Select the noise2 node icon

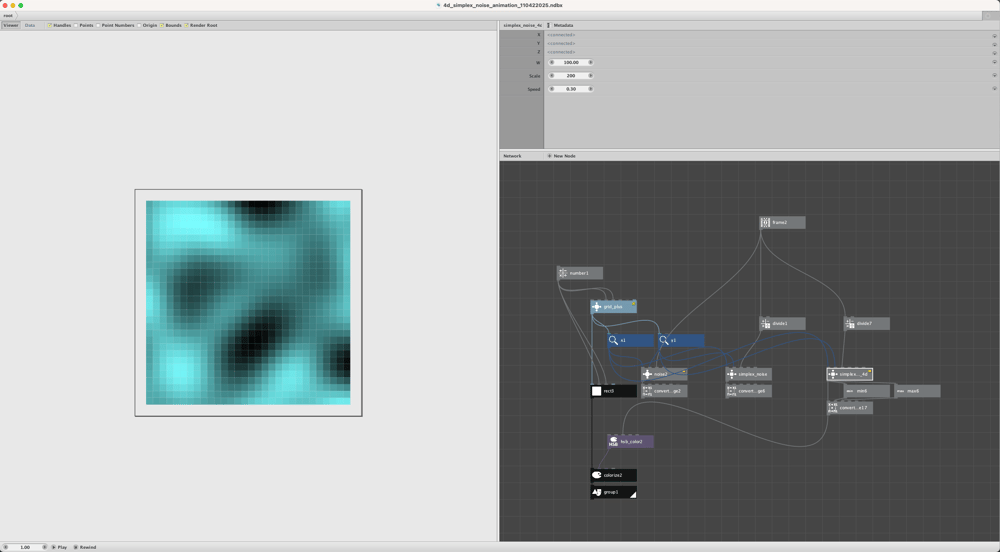(647, 374)
